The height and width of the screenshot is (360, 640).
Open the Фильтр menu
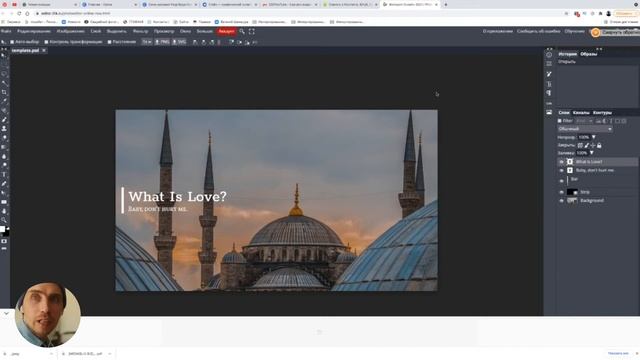point(140,31)
